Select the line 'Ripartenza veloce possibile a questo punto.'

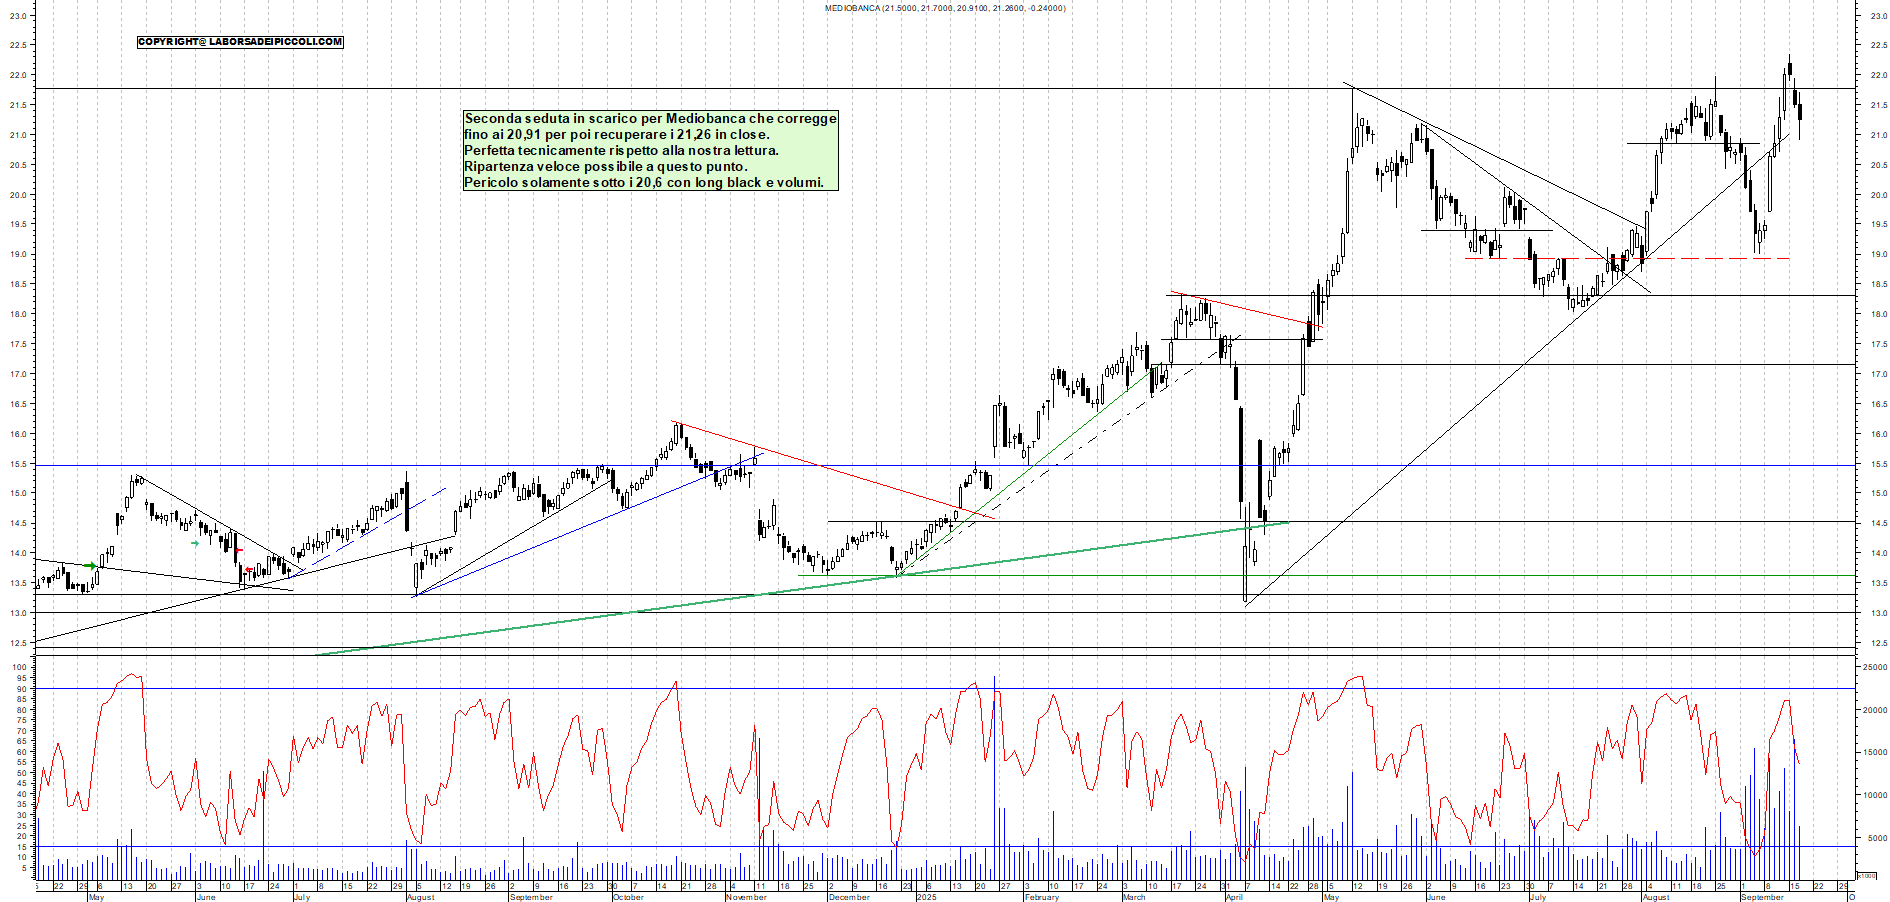(605, 167)
